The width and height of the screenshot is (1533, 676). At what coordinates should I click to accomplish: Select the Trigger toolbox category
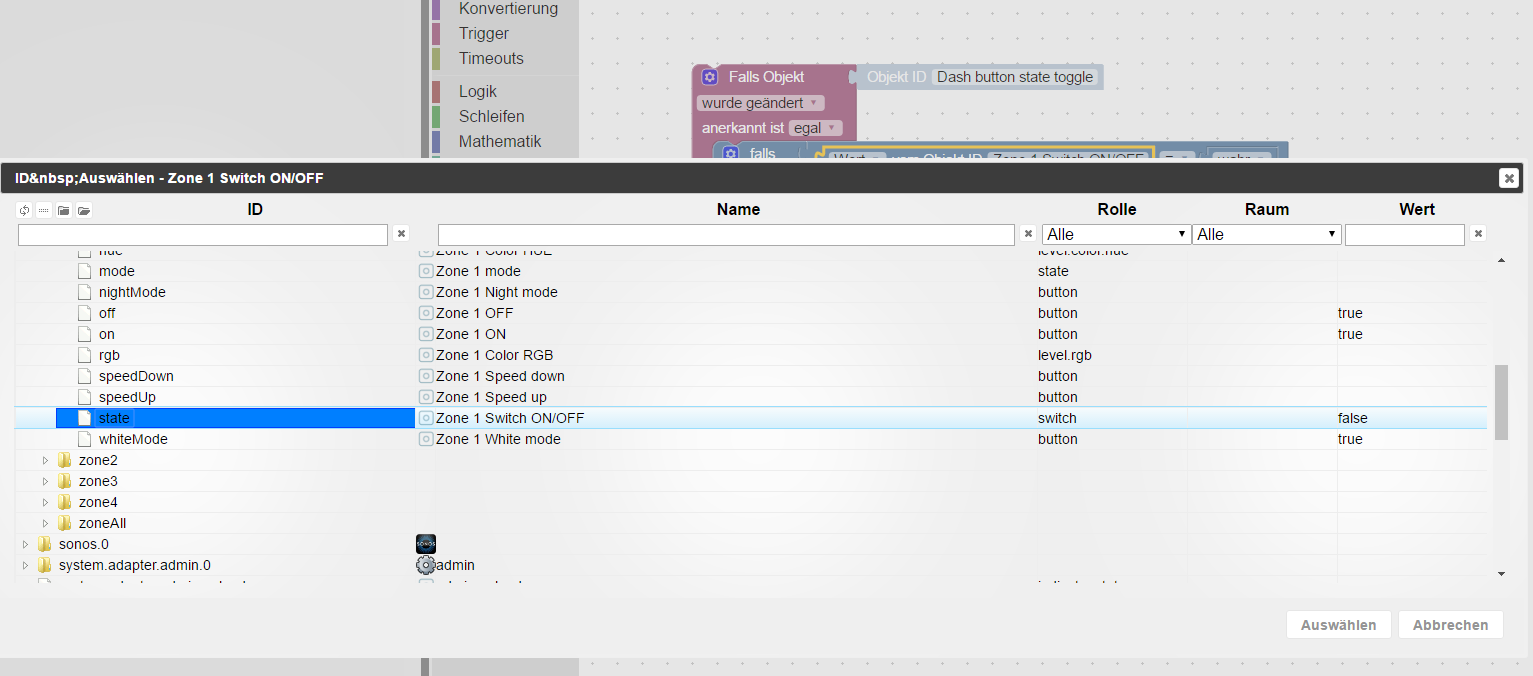click(x=484, y=34)
